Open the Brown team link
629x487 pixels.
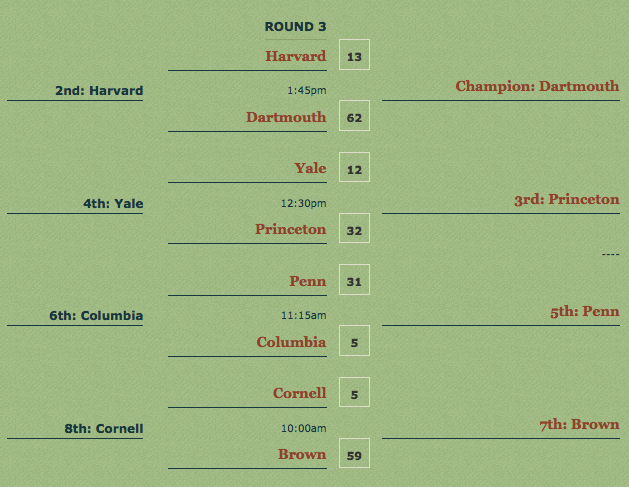coord(302,454)
